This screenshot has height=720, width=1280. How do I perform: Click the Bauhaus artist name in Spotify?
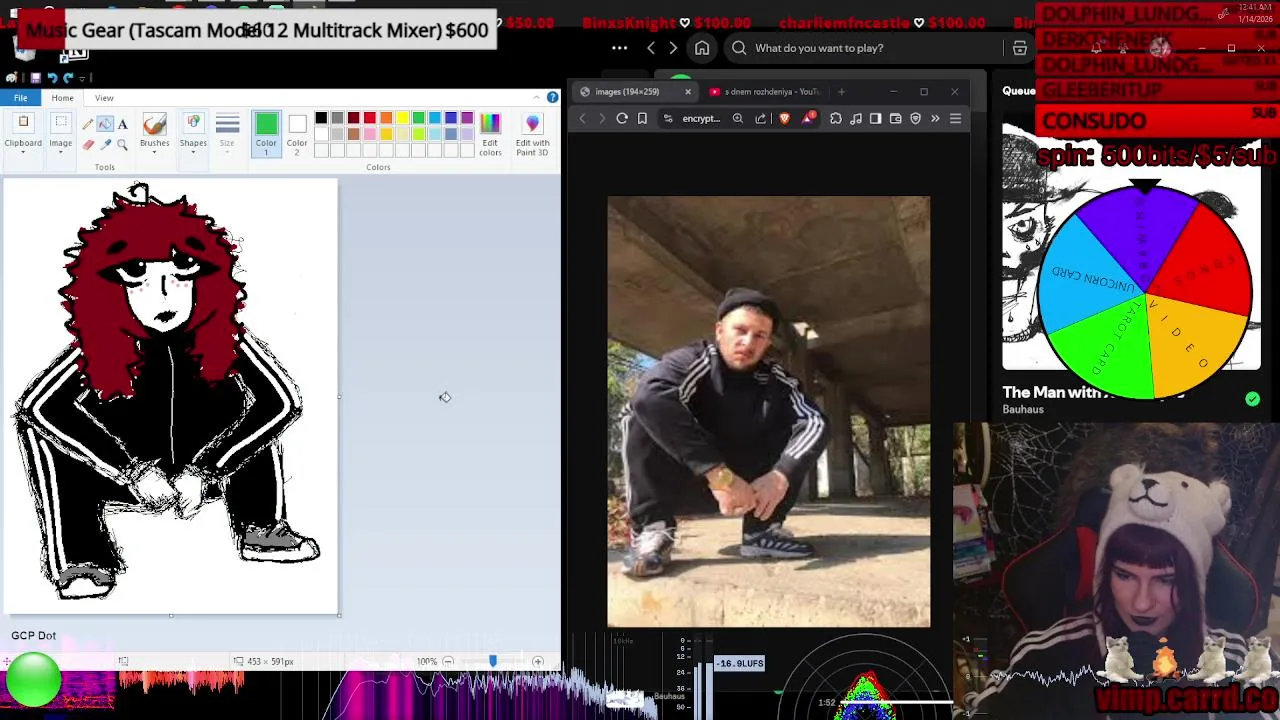1023,409
